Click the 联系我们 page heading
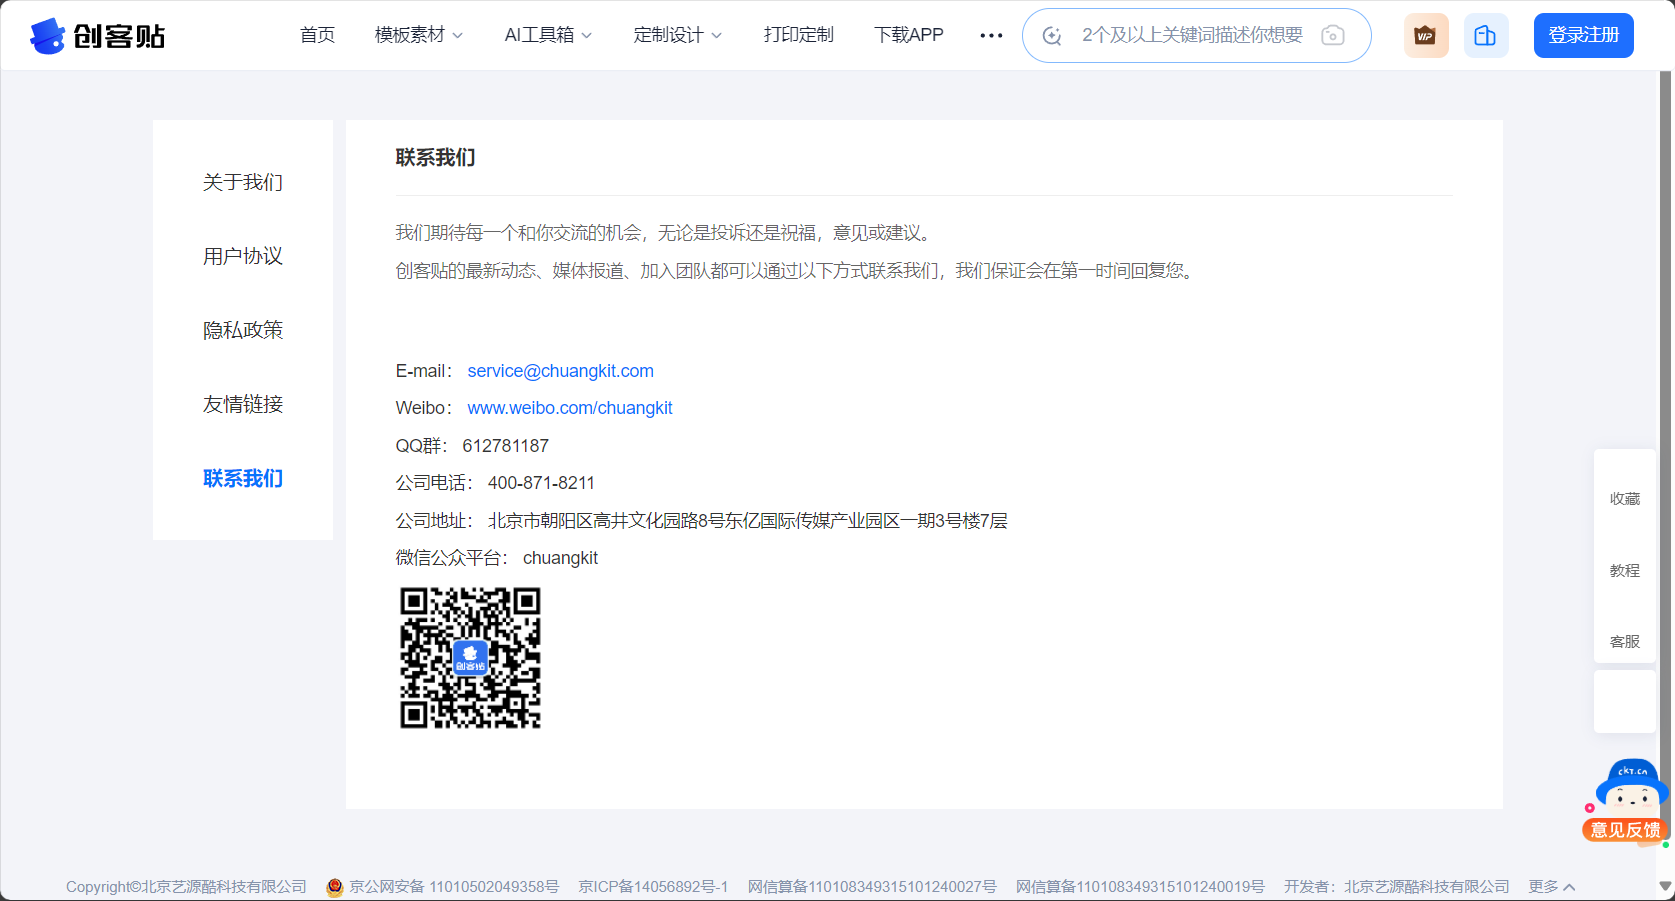The image size is (1675, 901). click(x=435, y=157)
